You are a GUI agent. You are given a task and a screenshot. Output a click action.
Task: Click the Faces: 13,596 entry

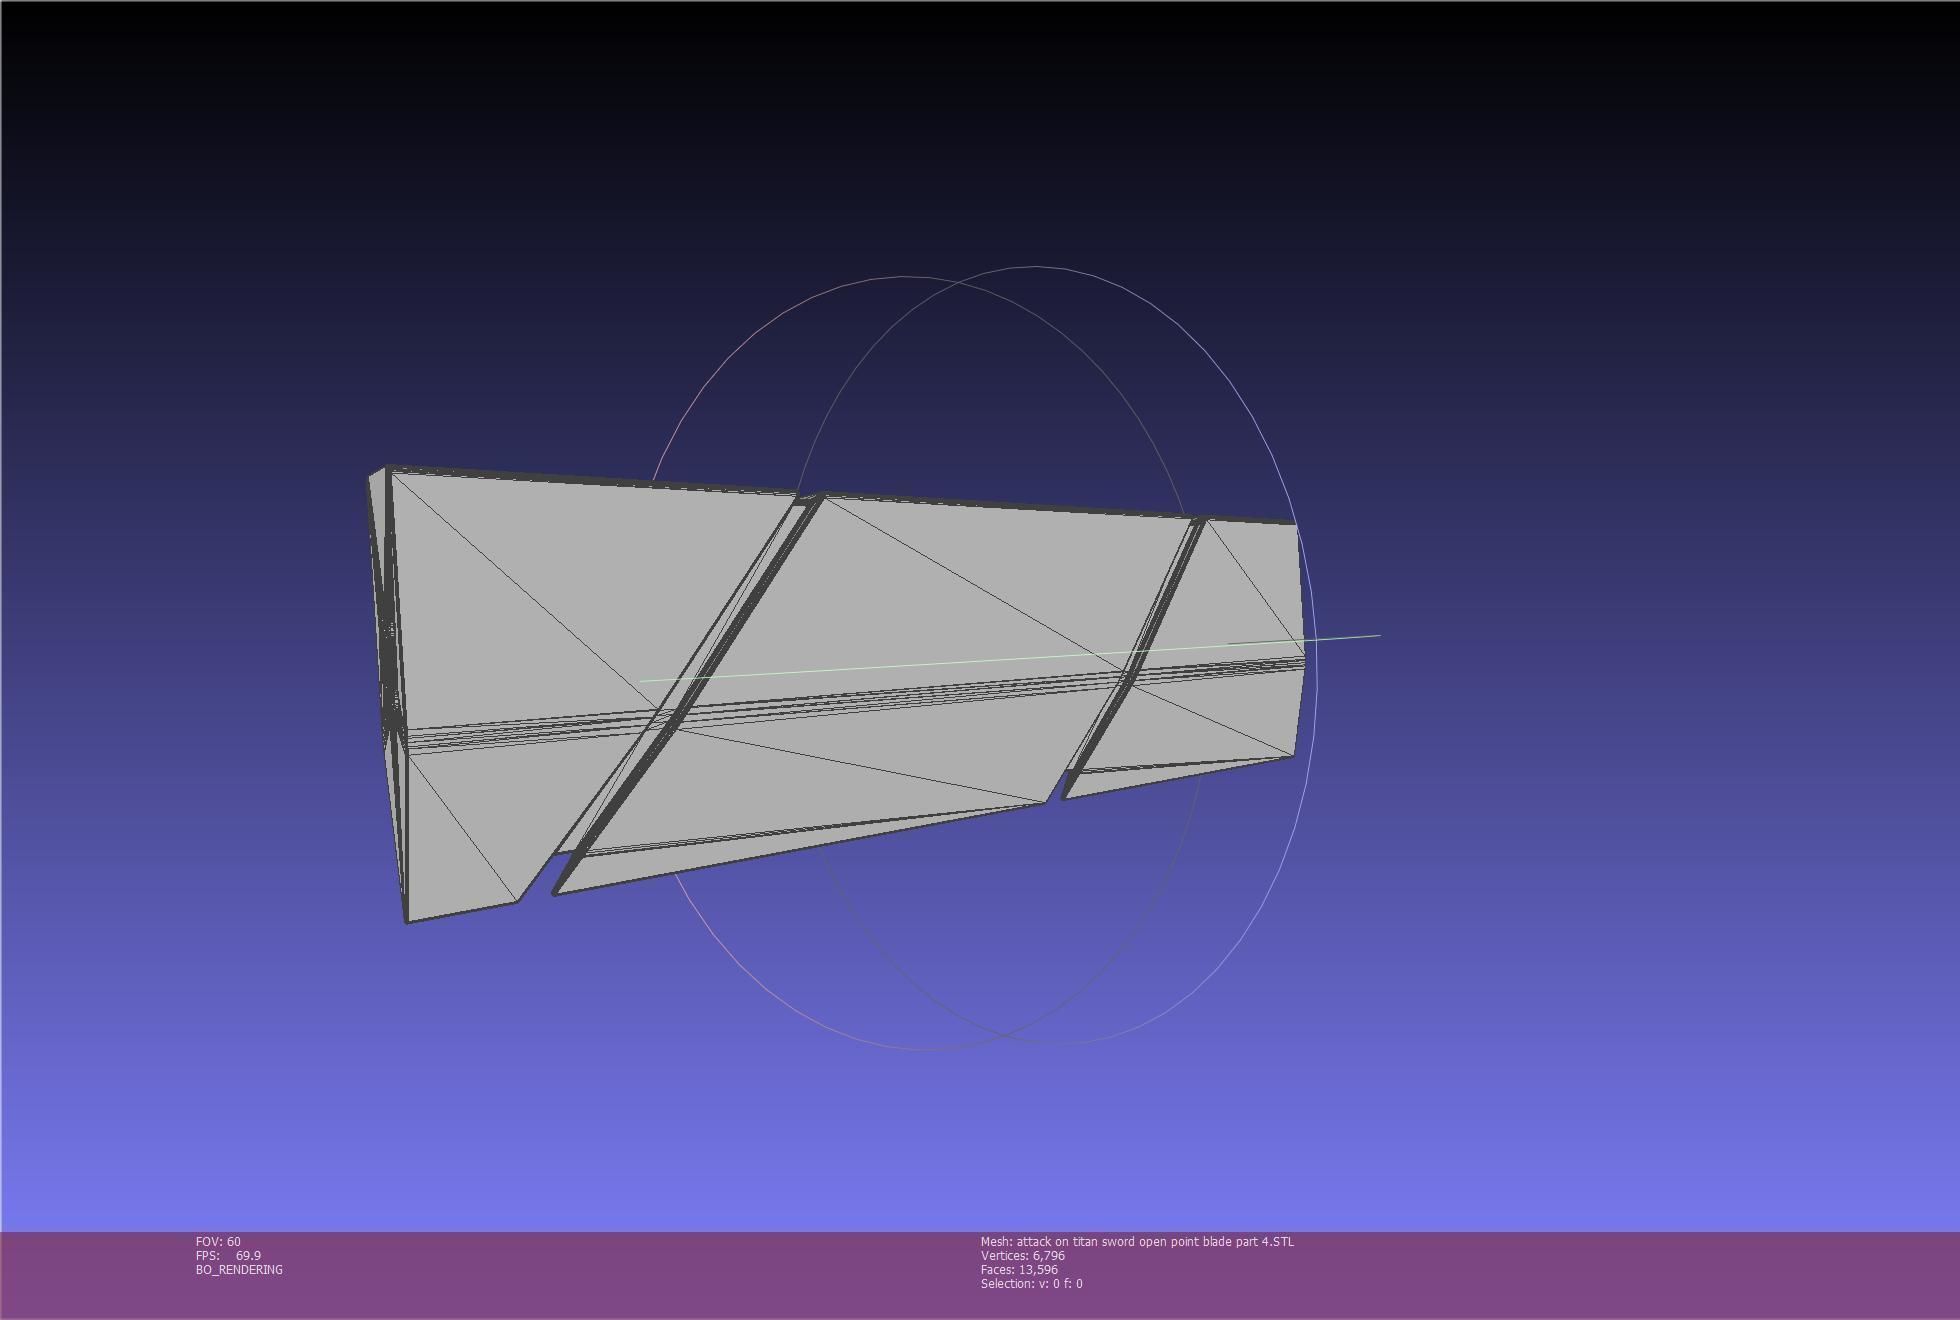coord(1019,1269)
